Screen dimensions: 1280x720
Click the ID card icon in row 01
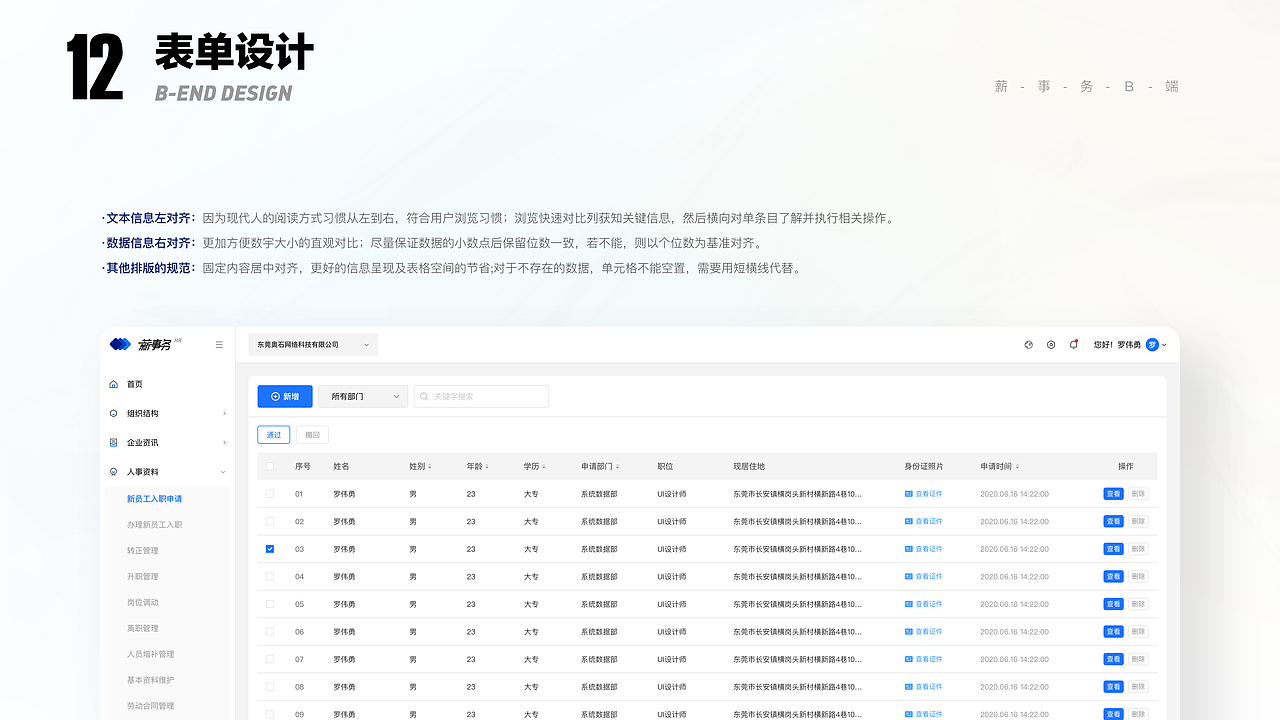909,494
